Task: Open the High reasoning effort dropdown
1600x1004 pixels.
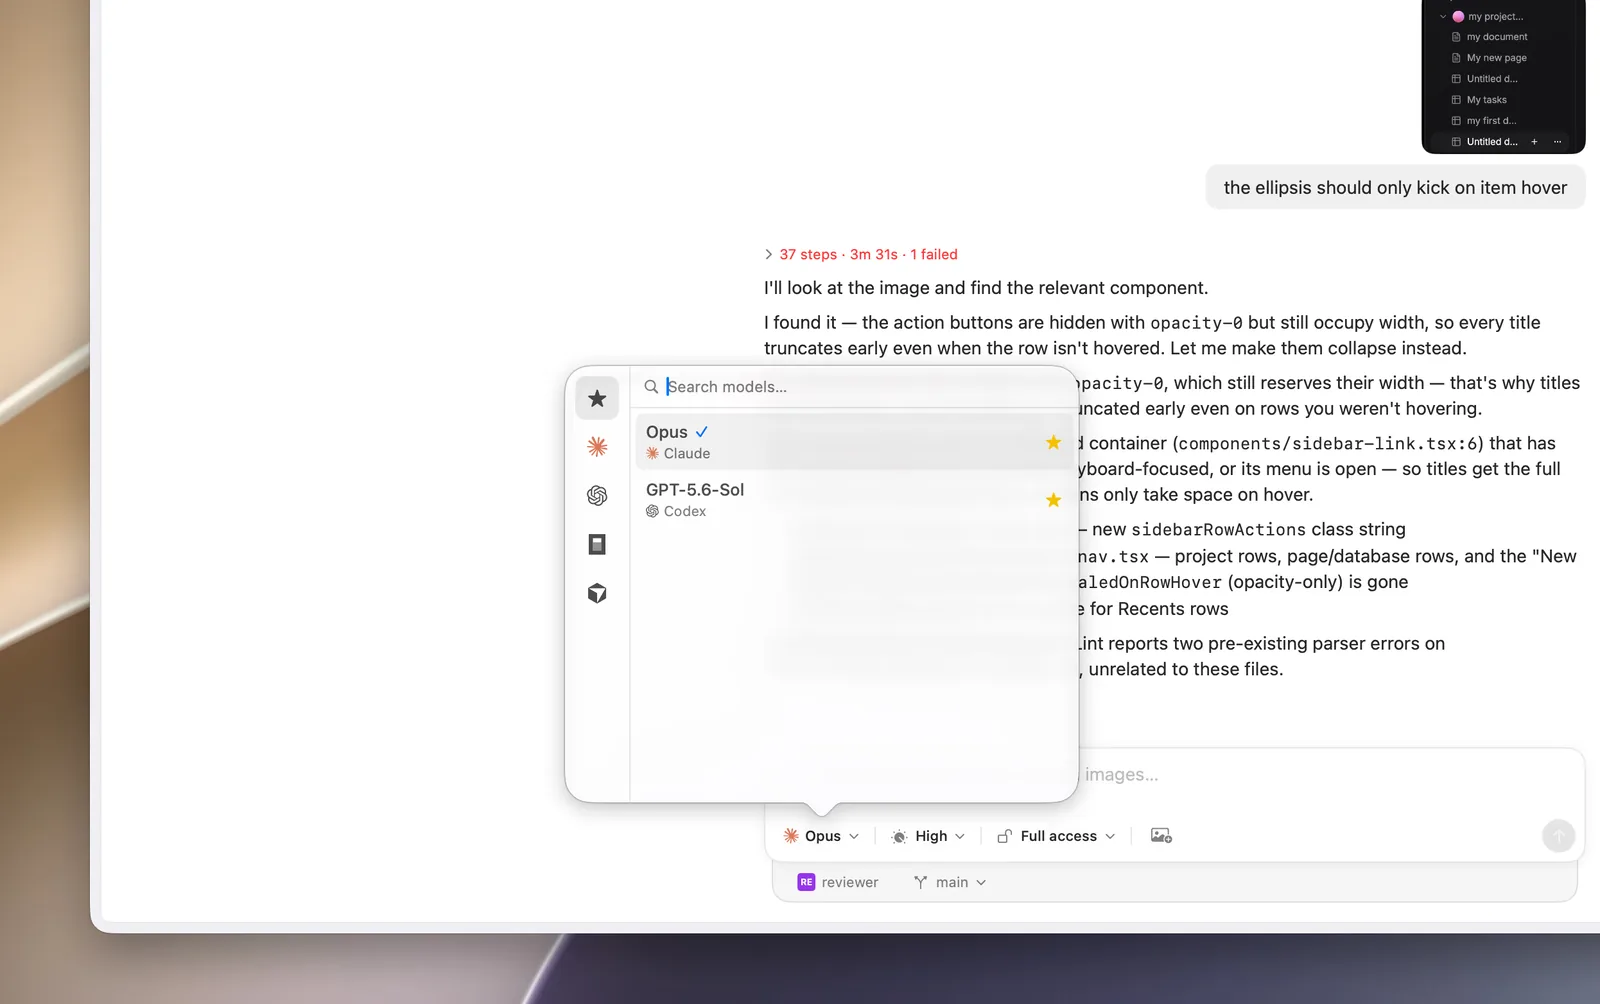Action: point(928,836)
